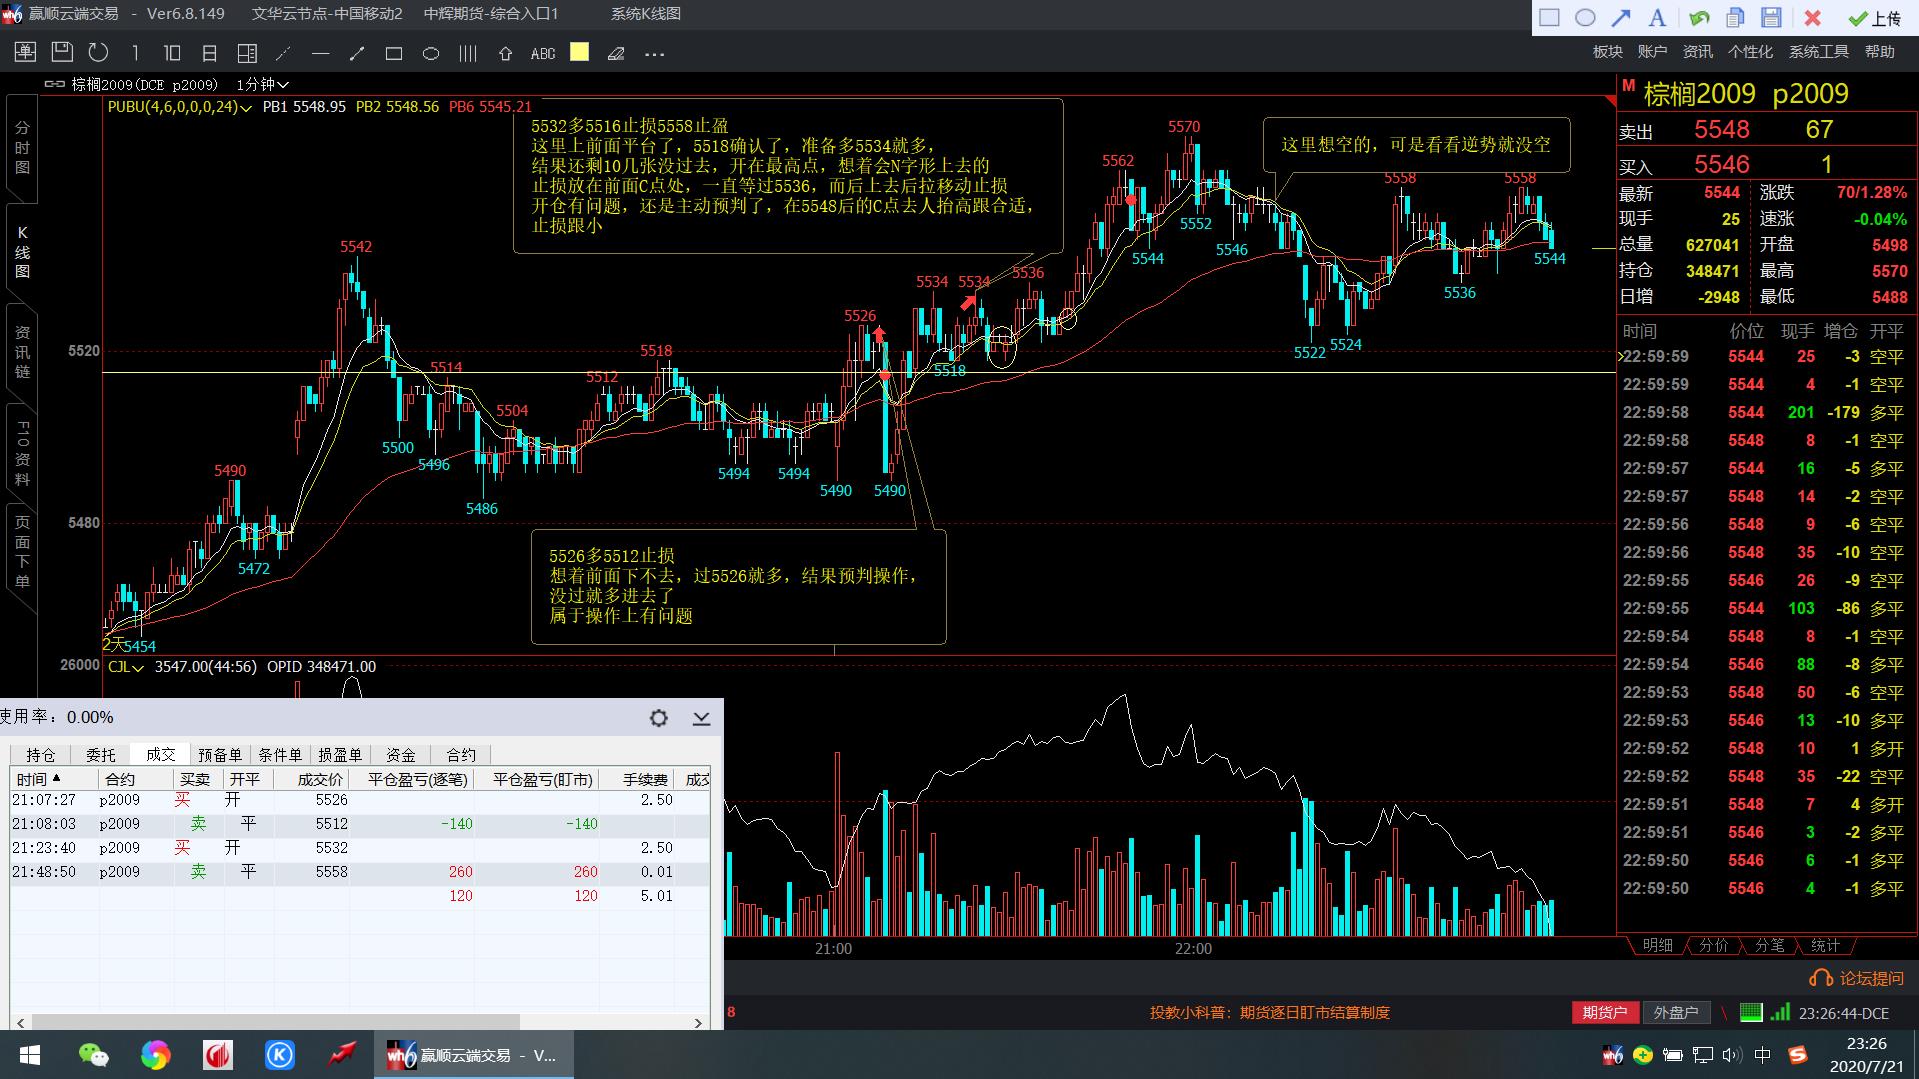Select the ABC text annotation tool

(543, 54)
